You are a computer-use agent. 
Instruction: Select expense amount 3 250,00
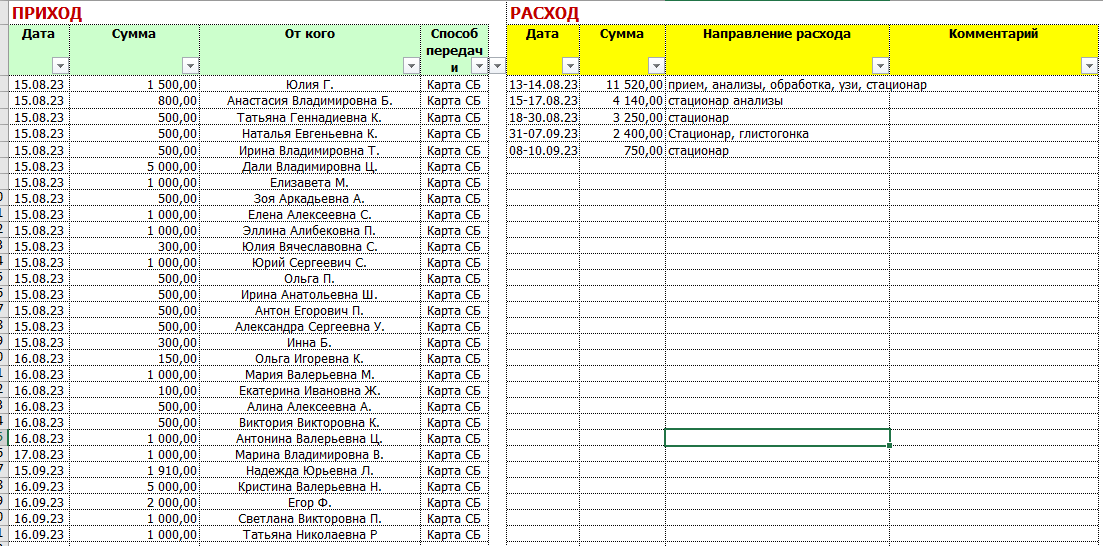coord(623,117)
